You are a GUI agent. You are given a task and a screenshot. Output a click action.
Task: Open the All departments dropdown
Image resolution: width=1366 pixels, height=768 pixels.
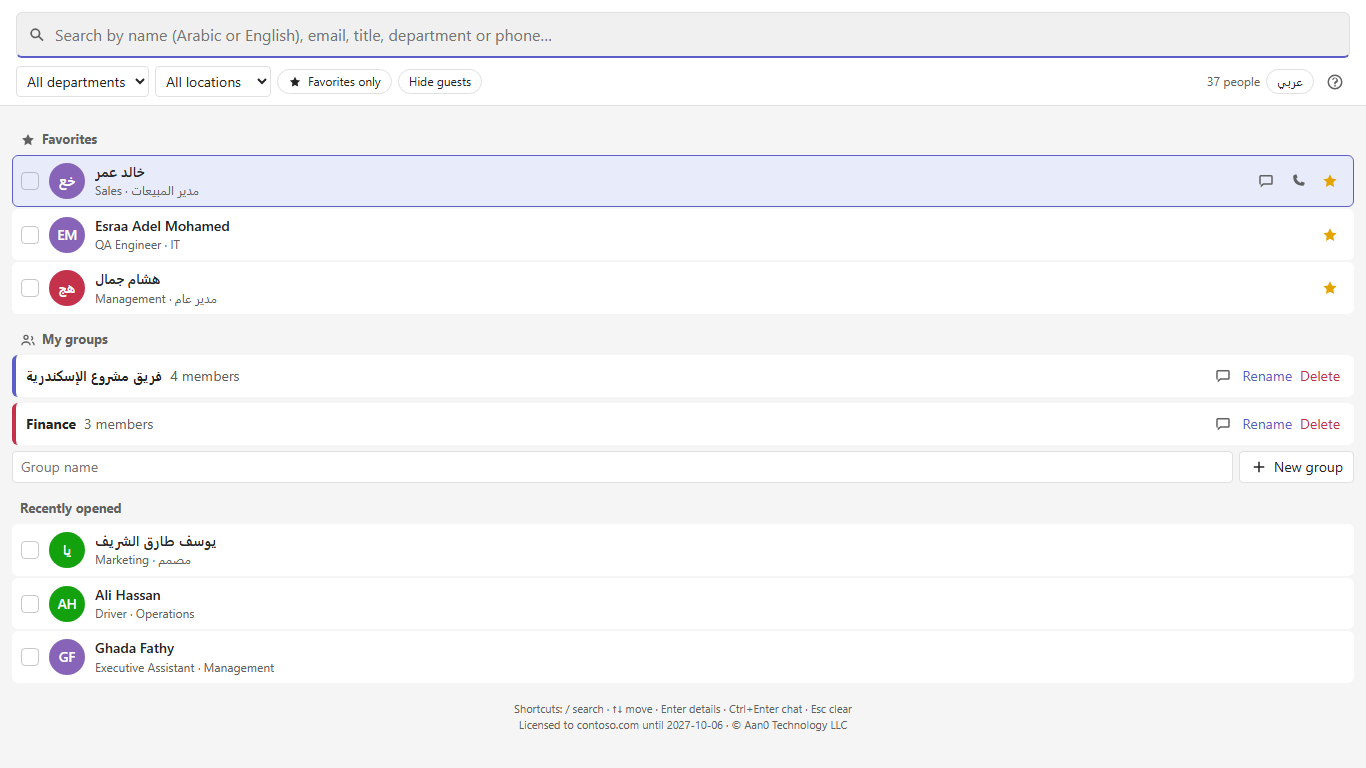click(x=82, y=82)
